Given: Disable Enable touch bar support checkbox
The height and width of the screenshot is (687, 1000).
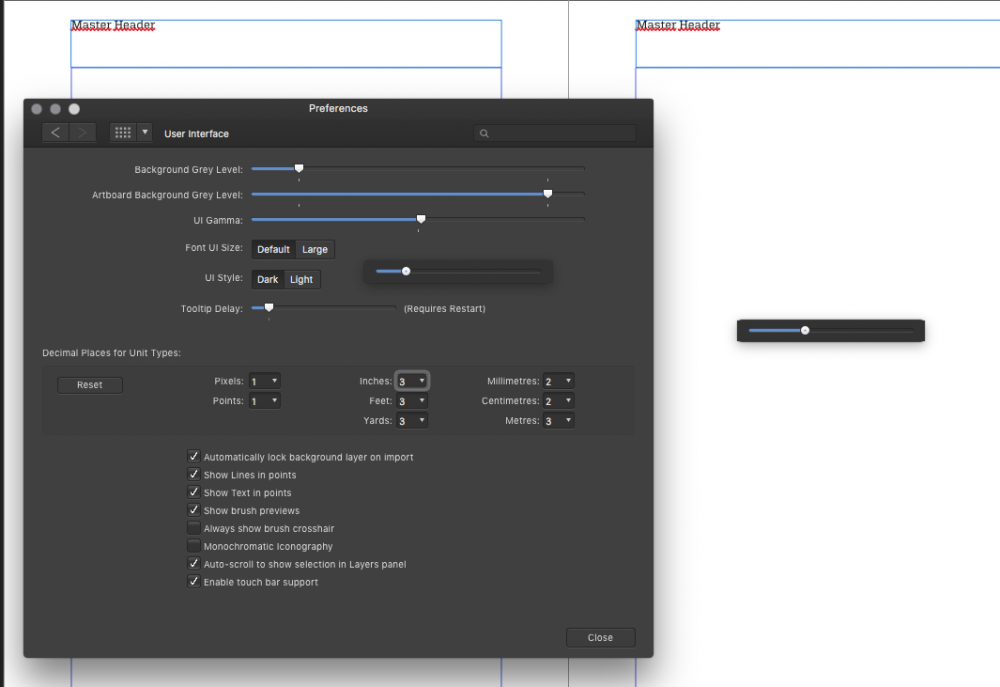Looking at the screenshot, I should [194, 582].
